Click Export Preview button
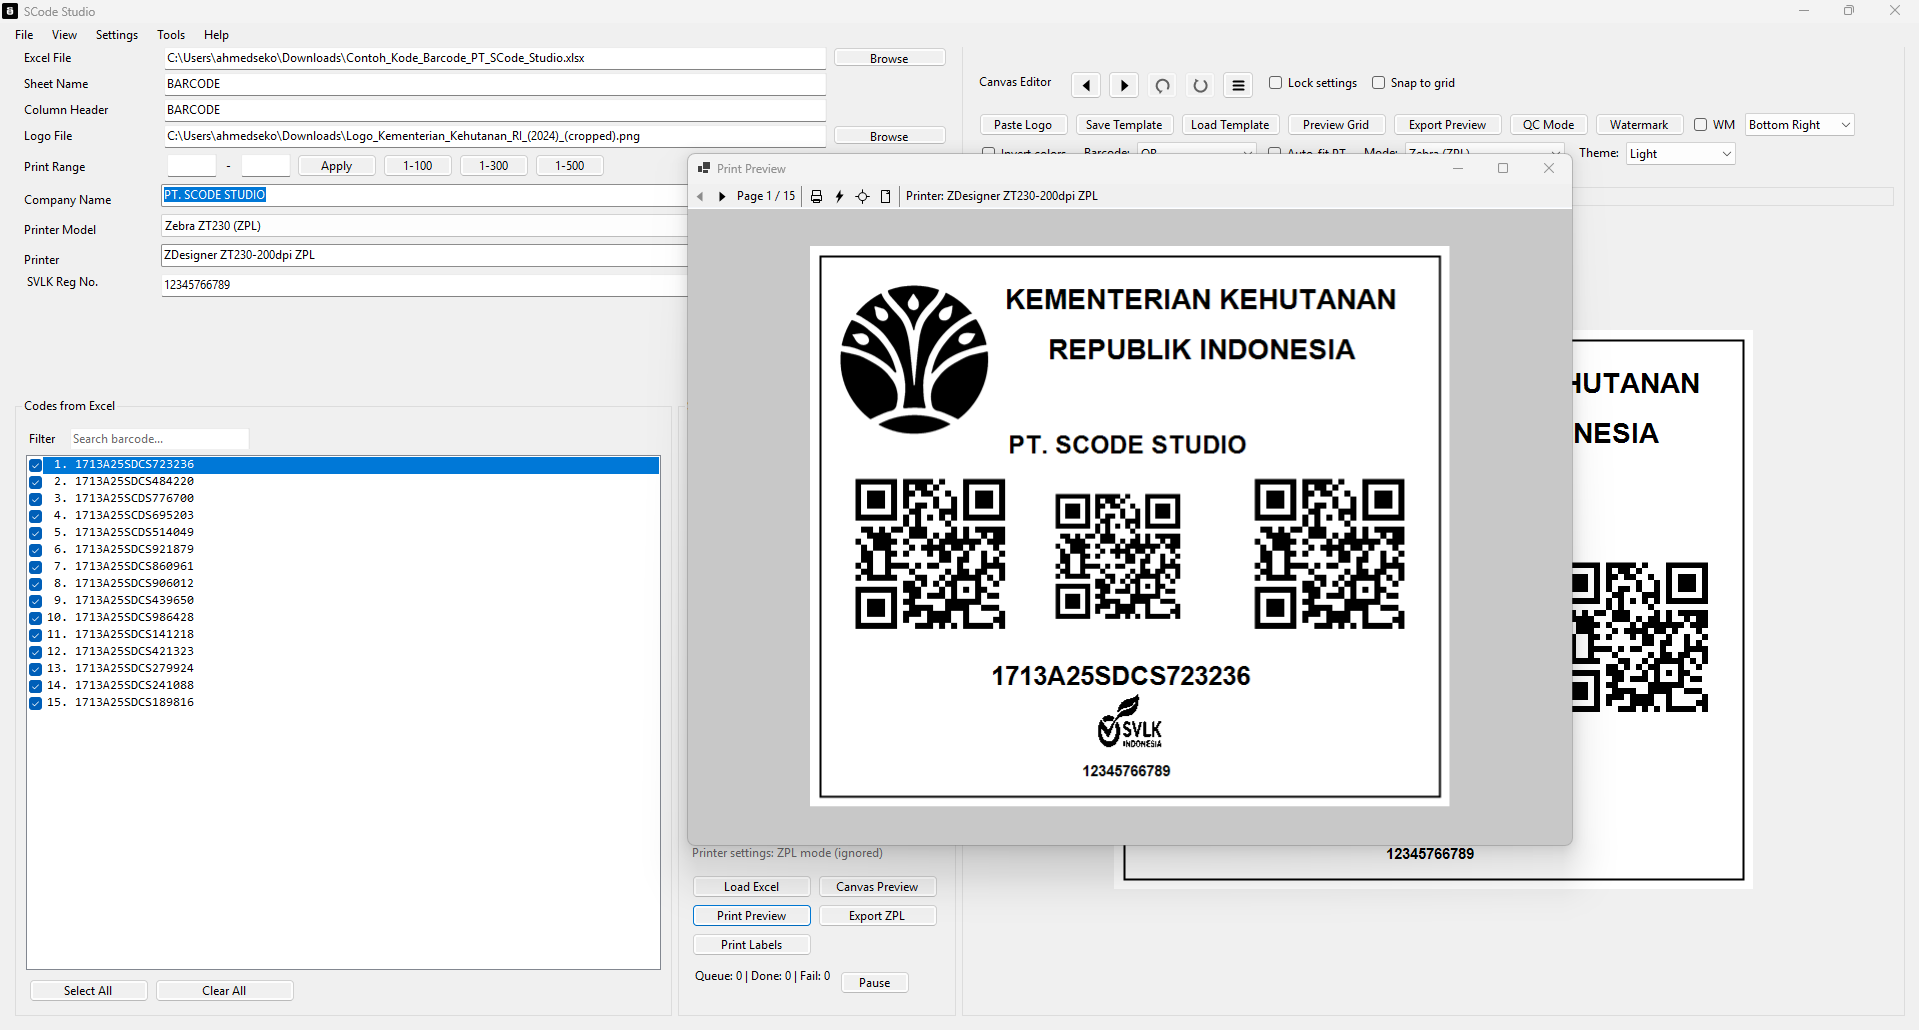Image resolution: width=1919 pixels, height=1030 pixels. click(1447, 125)
